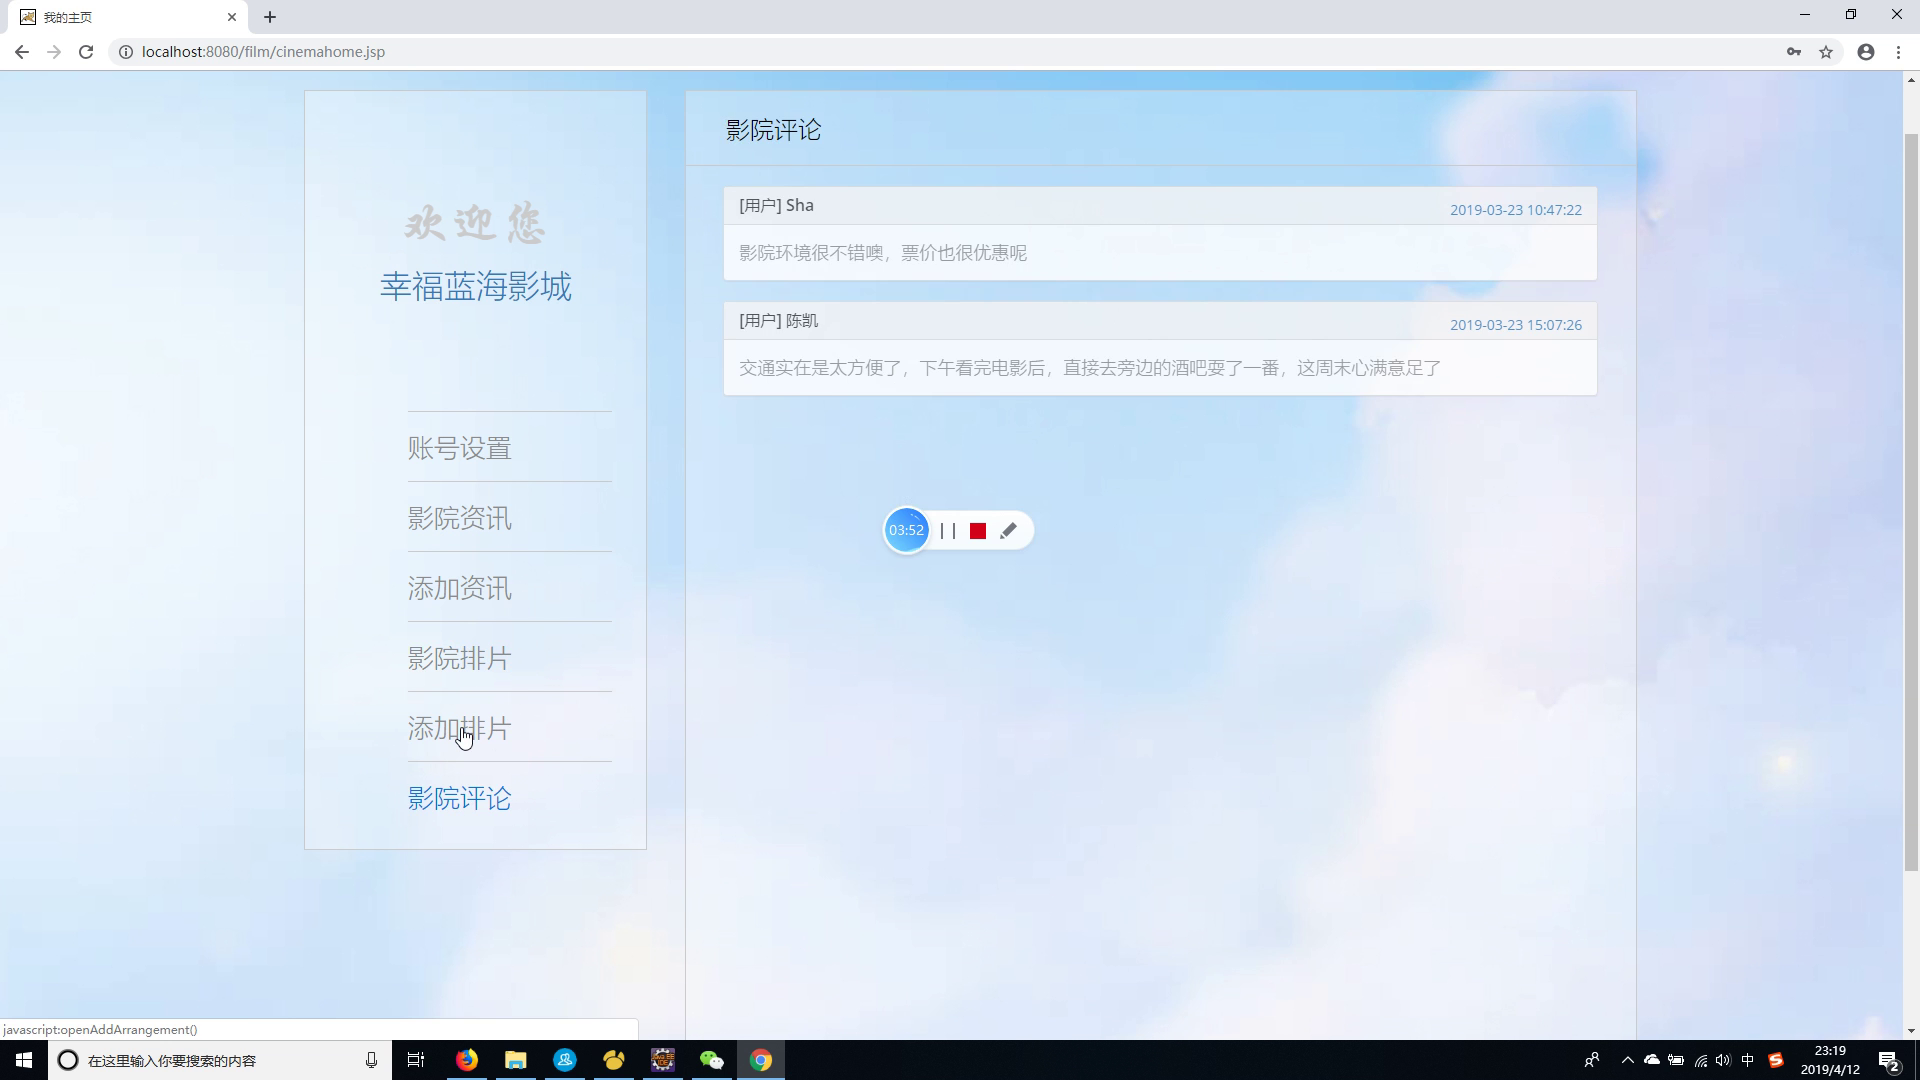Click the comment beginning 交通实在是太方便了
This screenshot has height=1080, width=1920.
pyautogui.click(x=1090, y=368)
